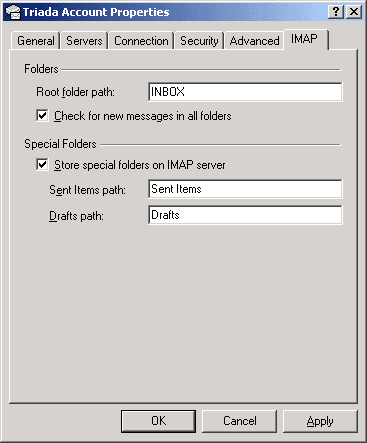Click the question mark help button
367x443 pixels.
pos(336,12)
